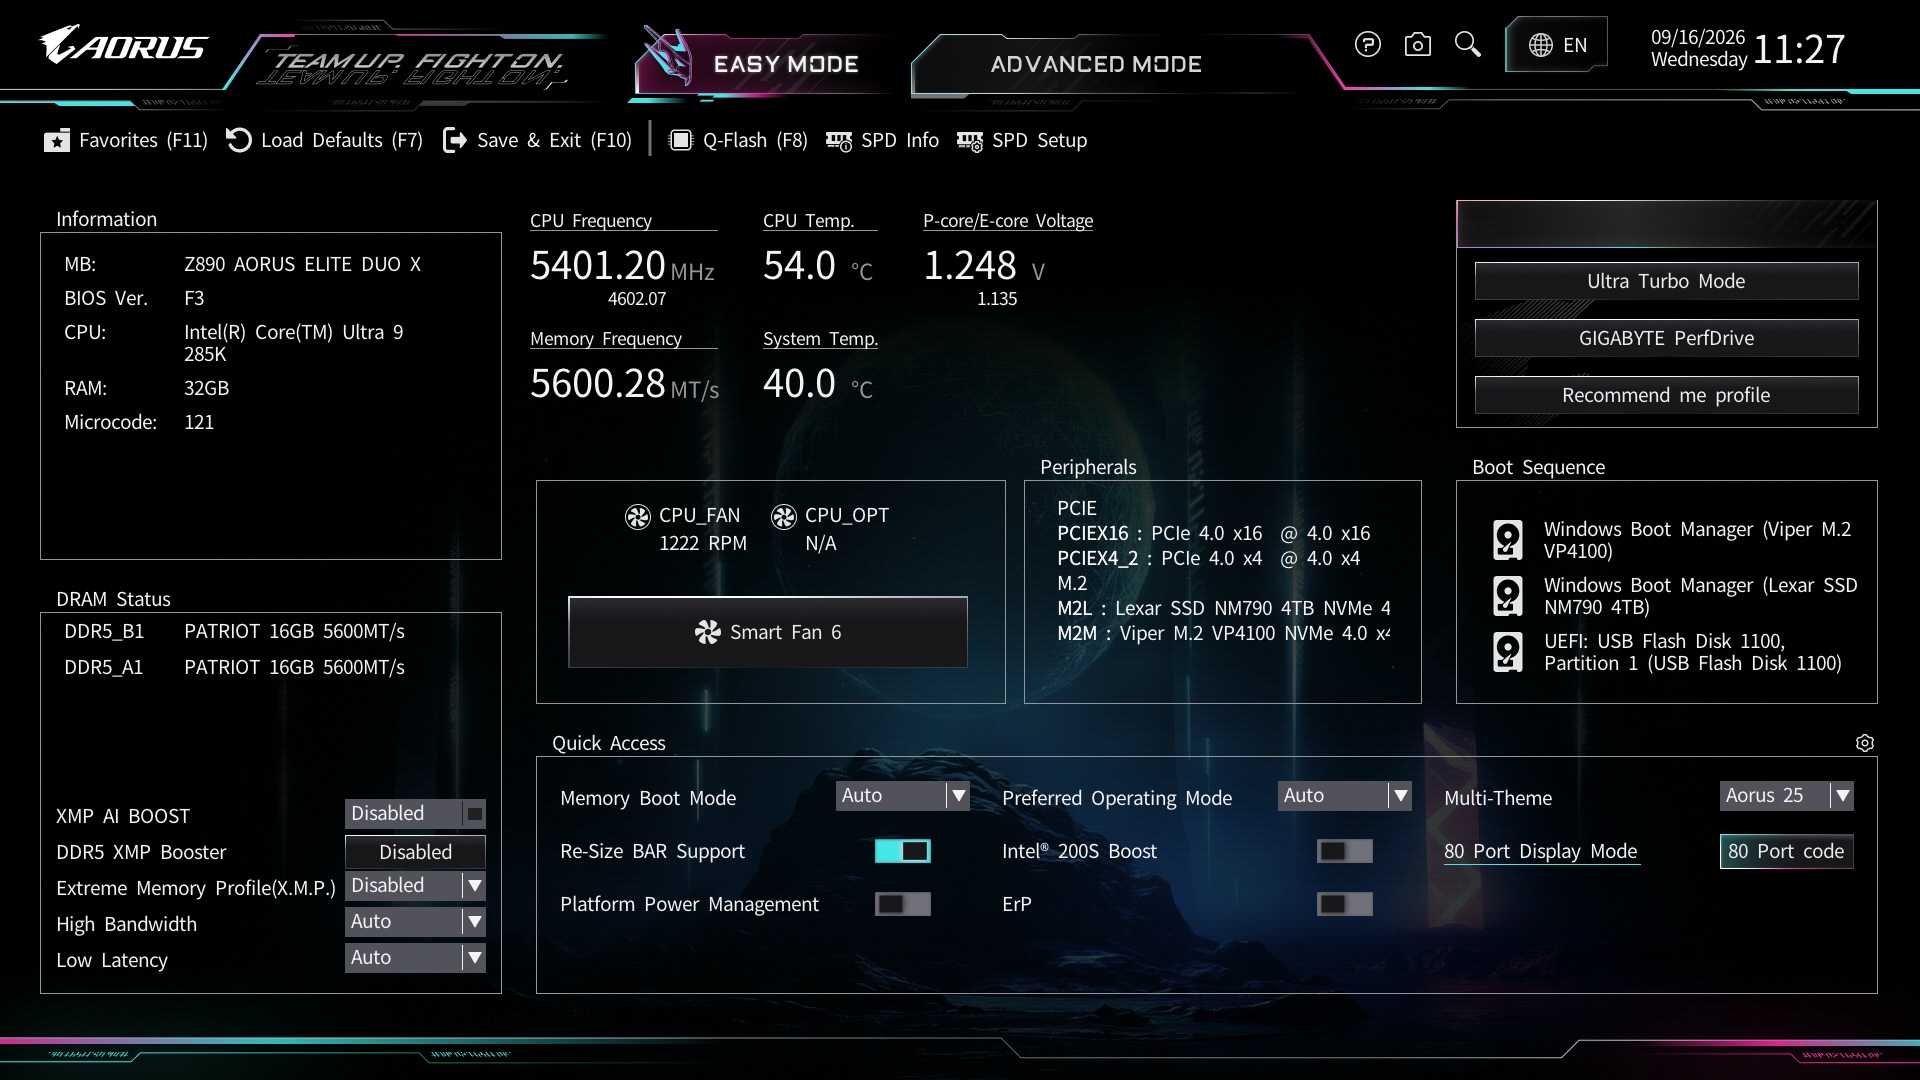Viewport: 1920px width, 1080px height.
Task: Open the Preferred Operating Mode dropdown
Action: tap(1344, 796)
